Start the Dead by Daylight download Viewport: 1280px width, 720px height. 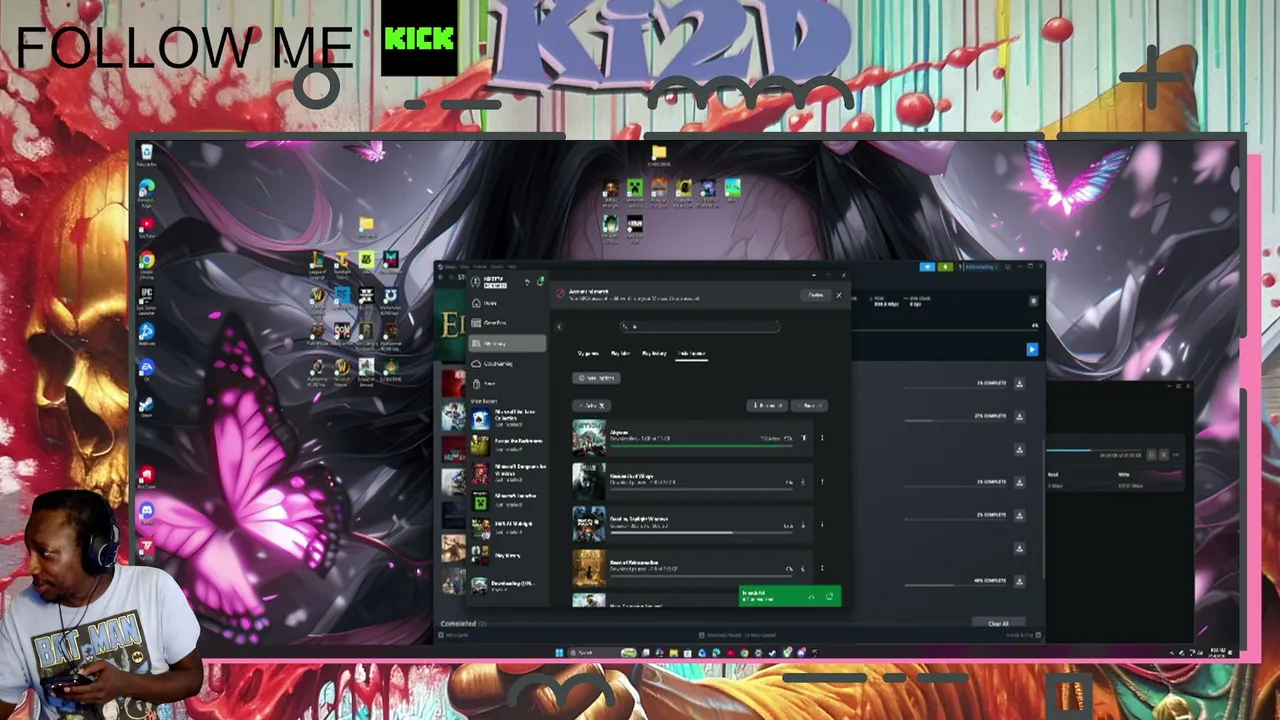tap(803, 525)
